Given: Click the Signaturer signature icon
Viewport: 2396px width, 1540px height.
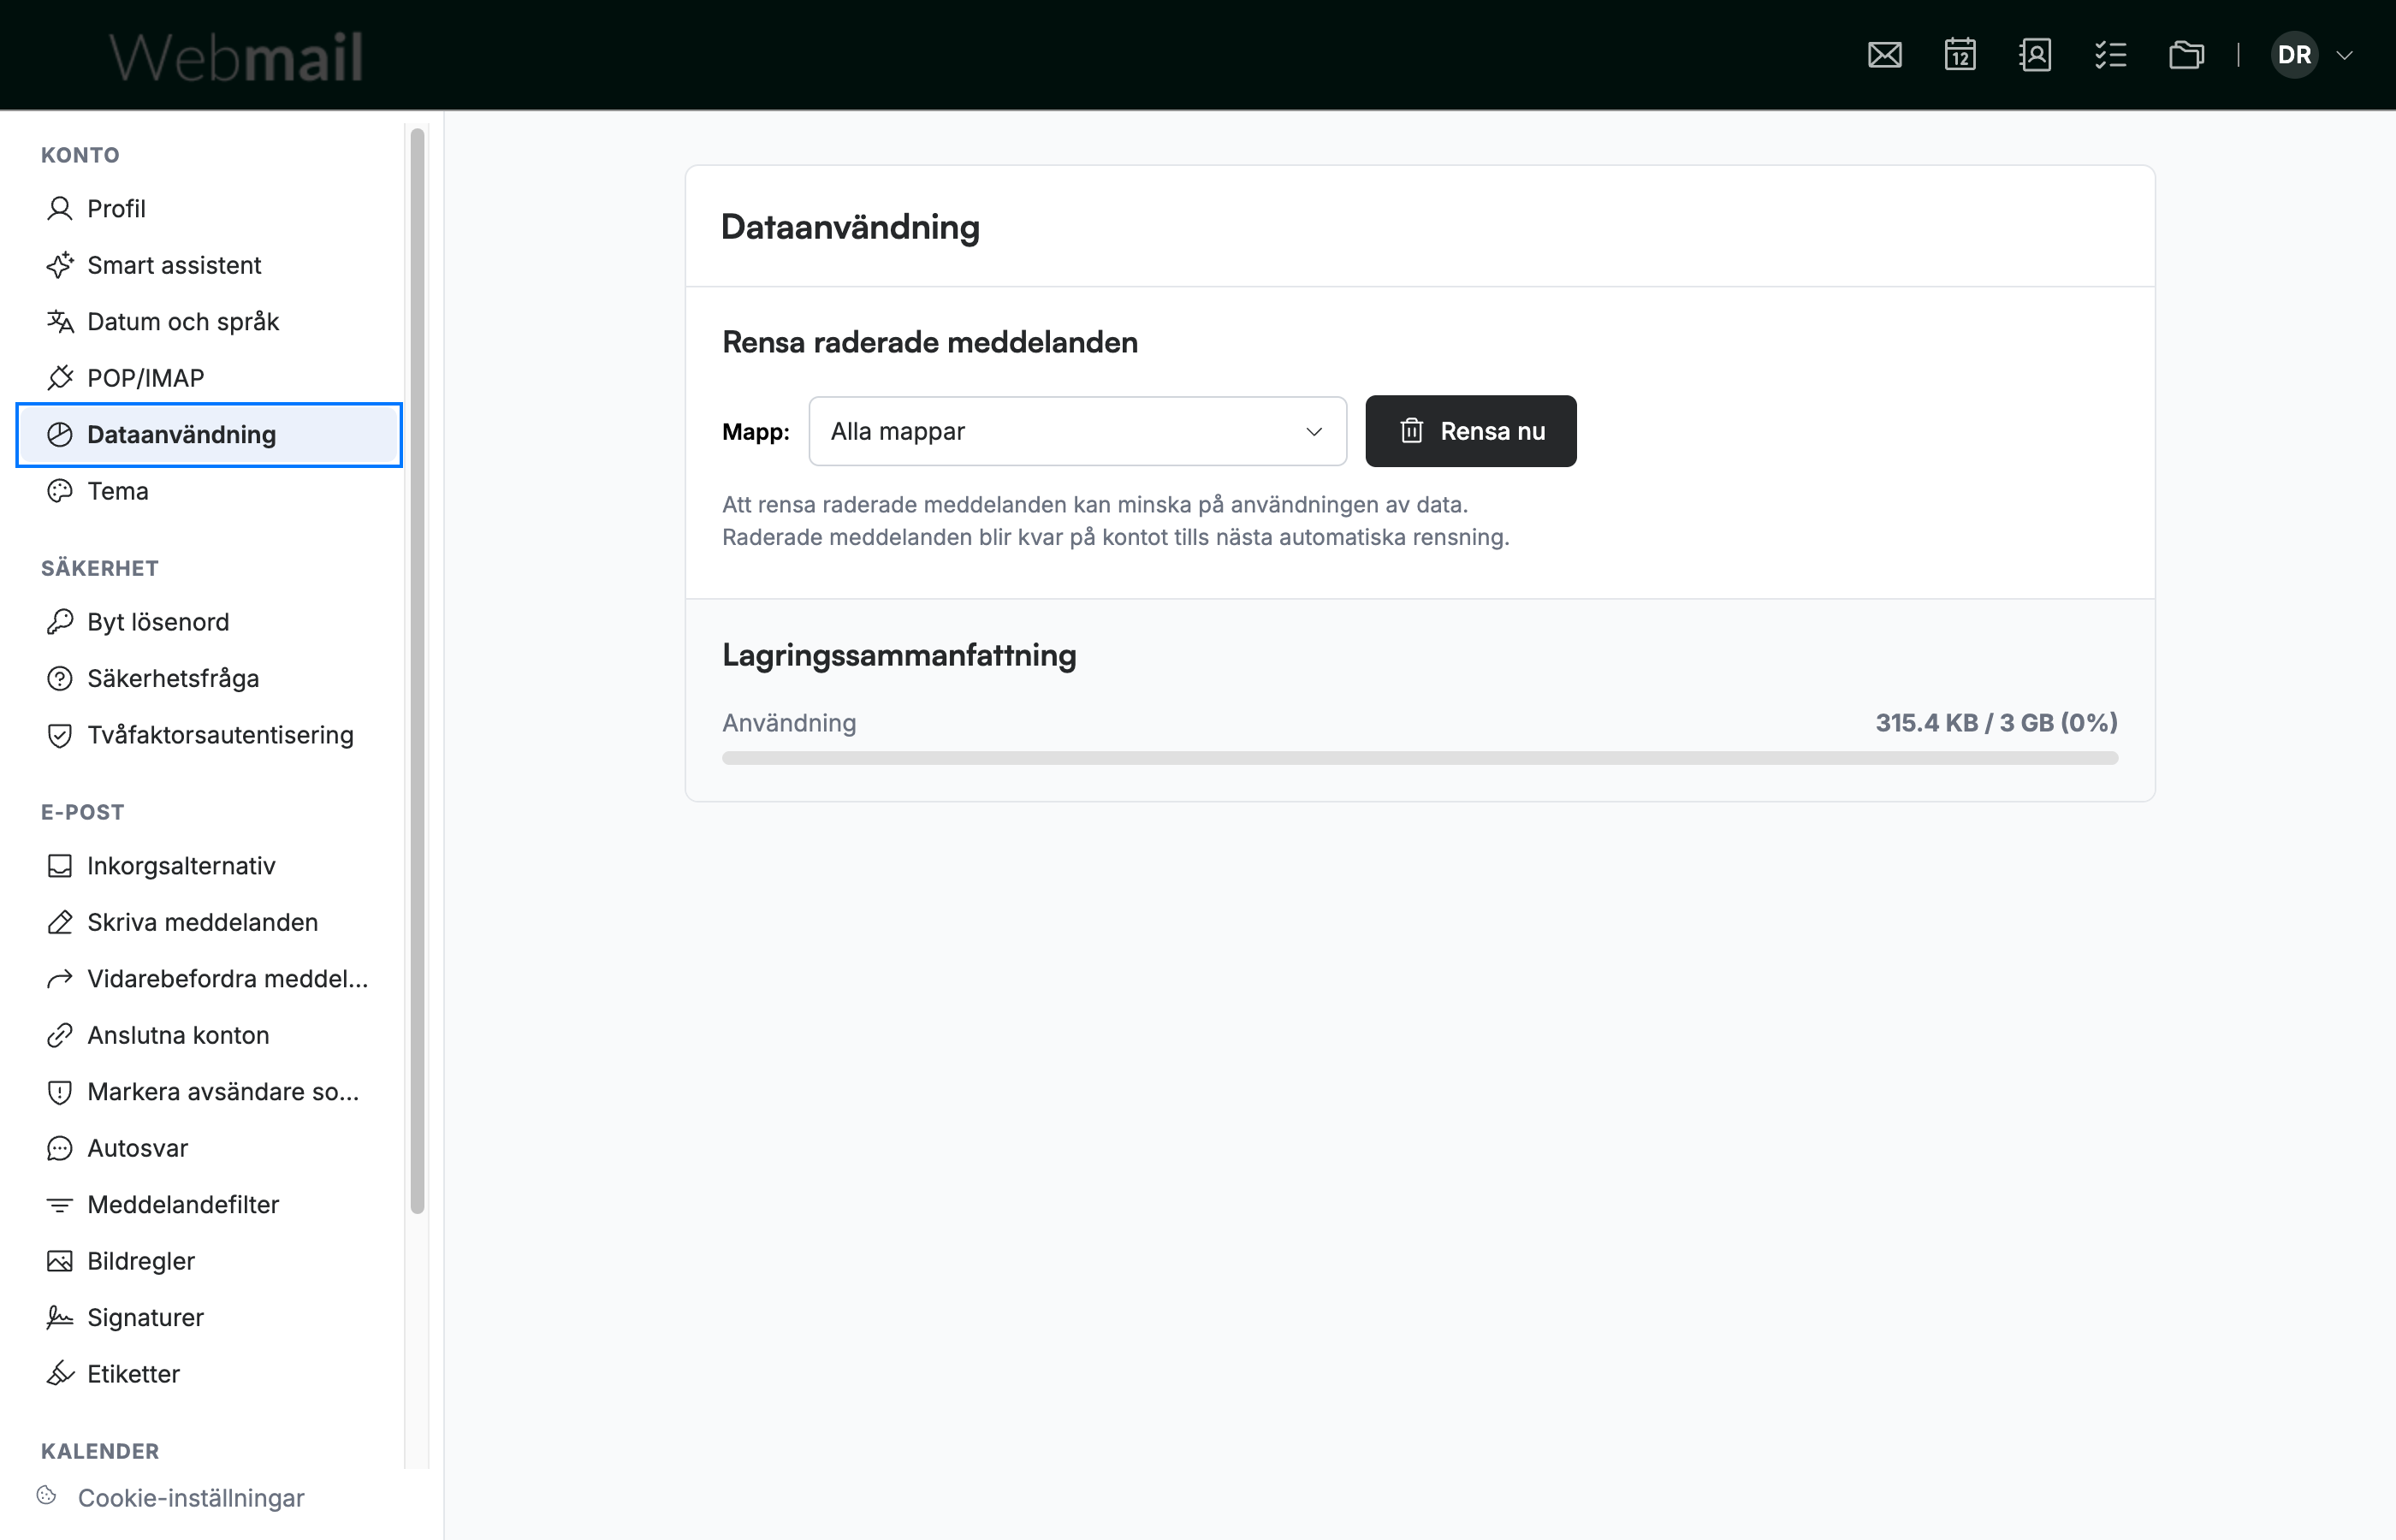Looking at the screenshot, I should pyautogui.click(x=60, y=1317).
